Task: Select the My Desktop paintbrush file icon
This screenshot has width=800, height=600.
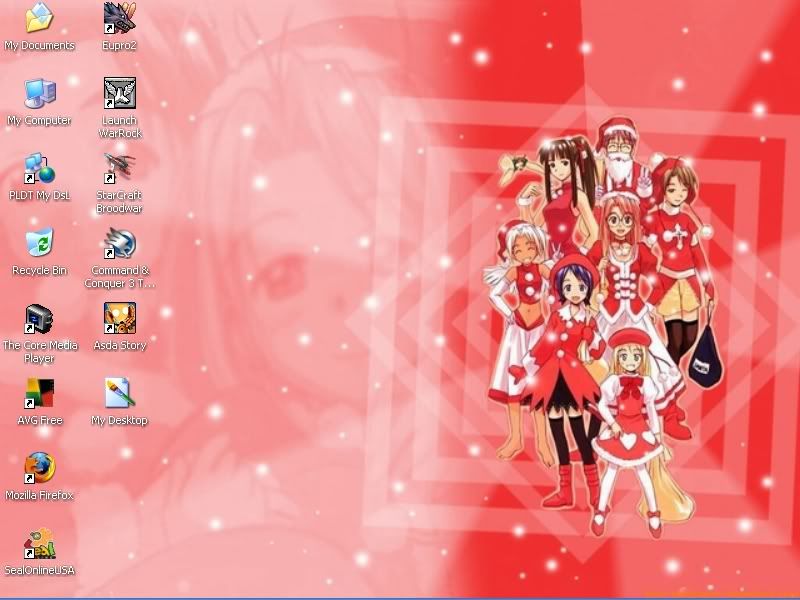Action: tap(119, 394)
